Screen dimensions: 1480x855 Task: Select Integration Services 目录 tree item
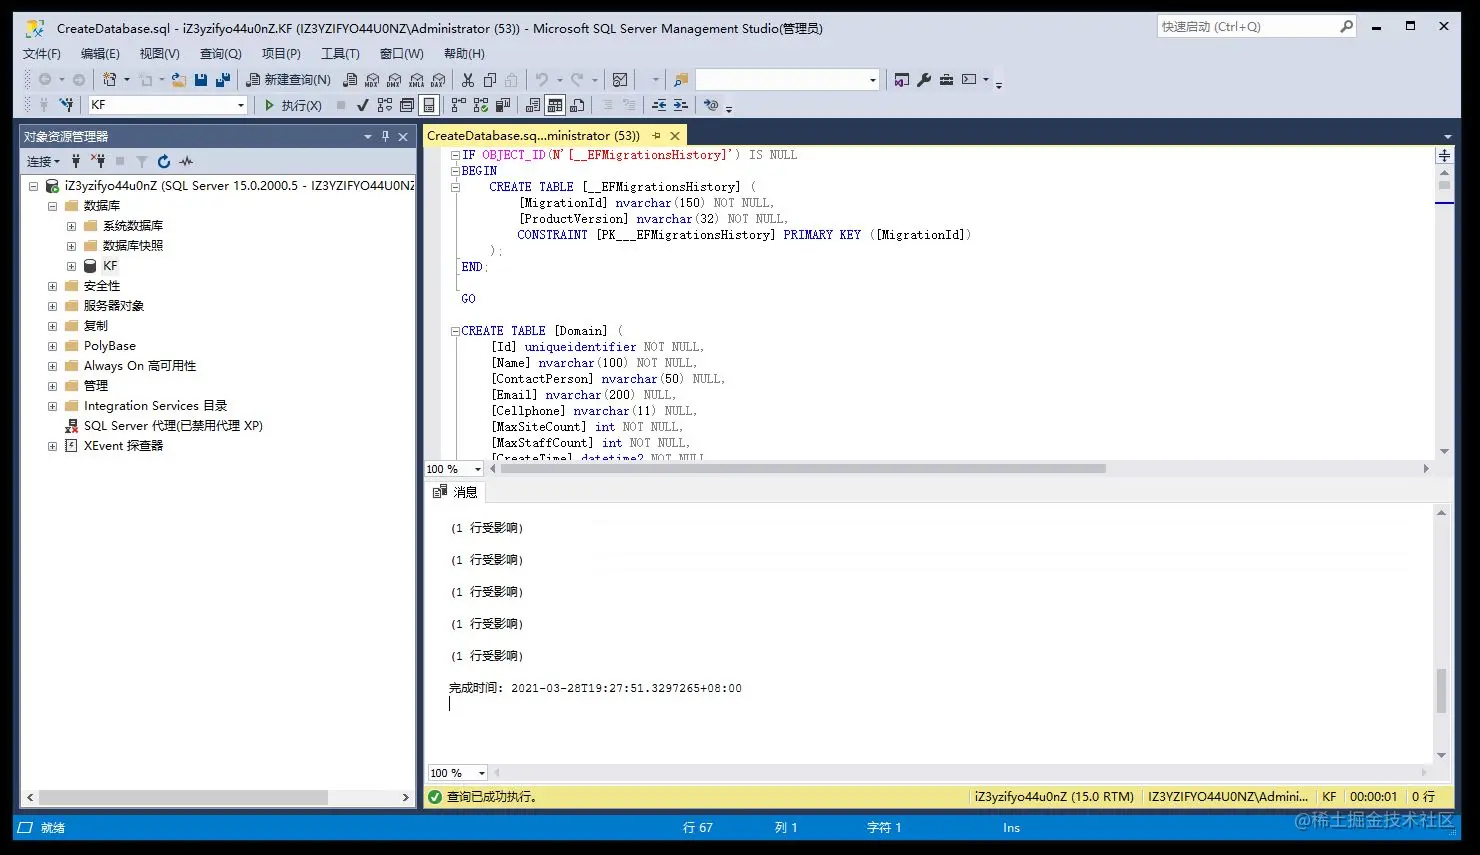click(155, 406)
